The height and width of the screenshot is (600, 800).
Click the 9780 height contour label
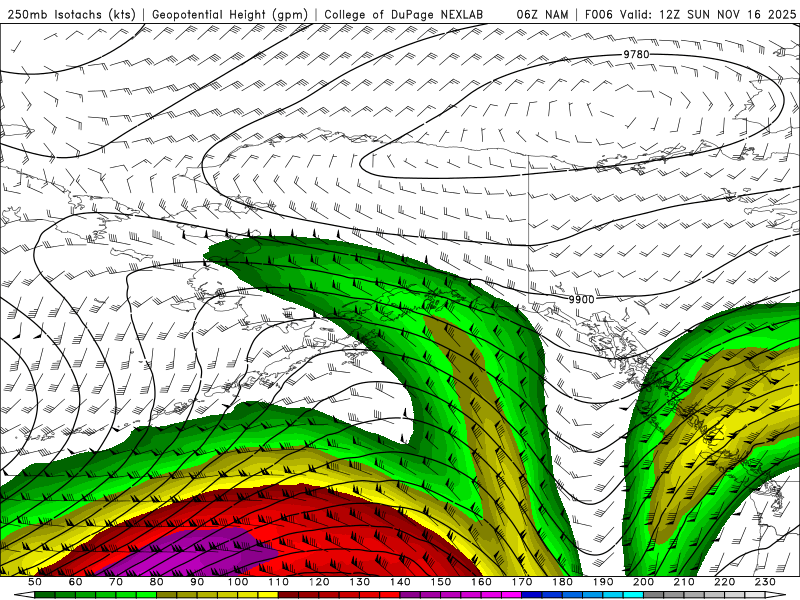[x=636, y=54]
